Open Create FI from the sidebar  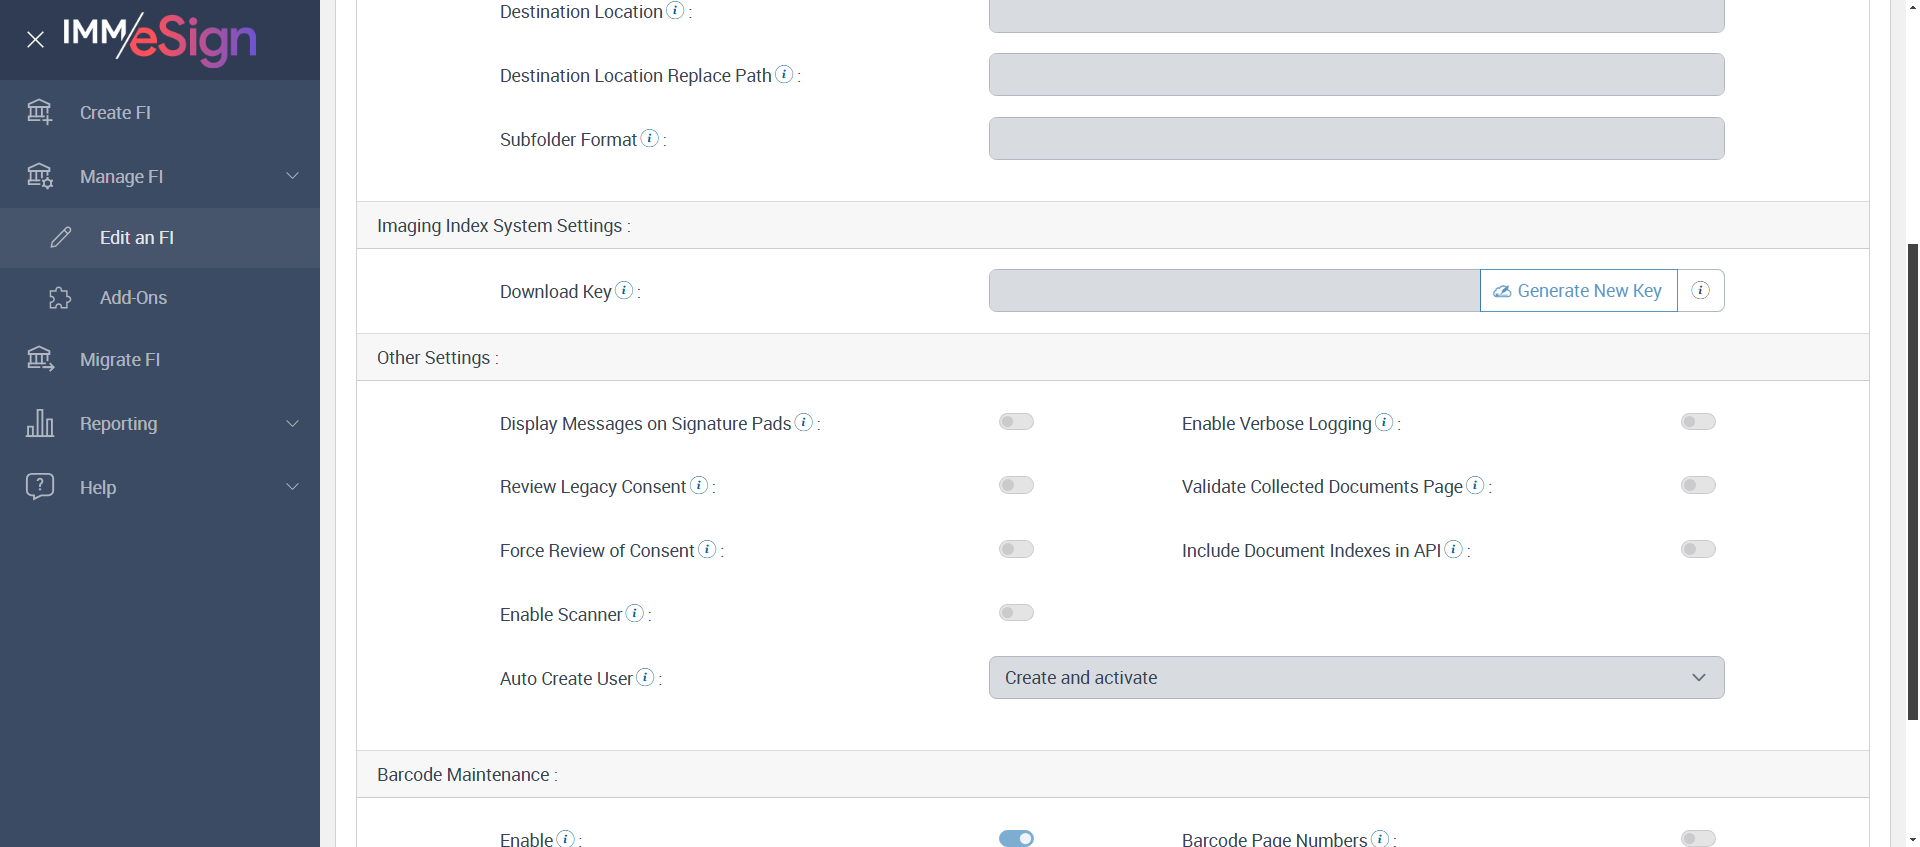click(115, 113)
